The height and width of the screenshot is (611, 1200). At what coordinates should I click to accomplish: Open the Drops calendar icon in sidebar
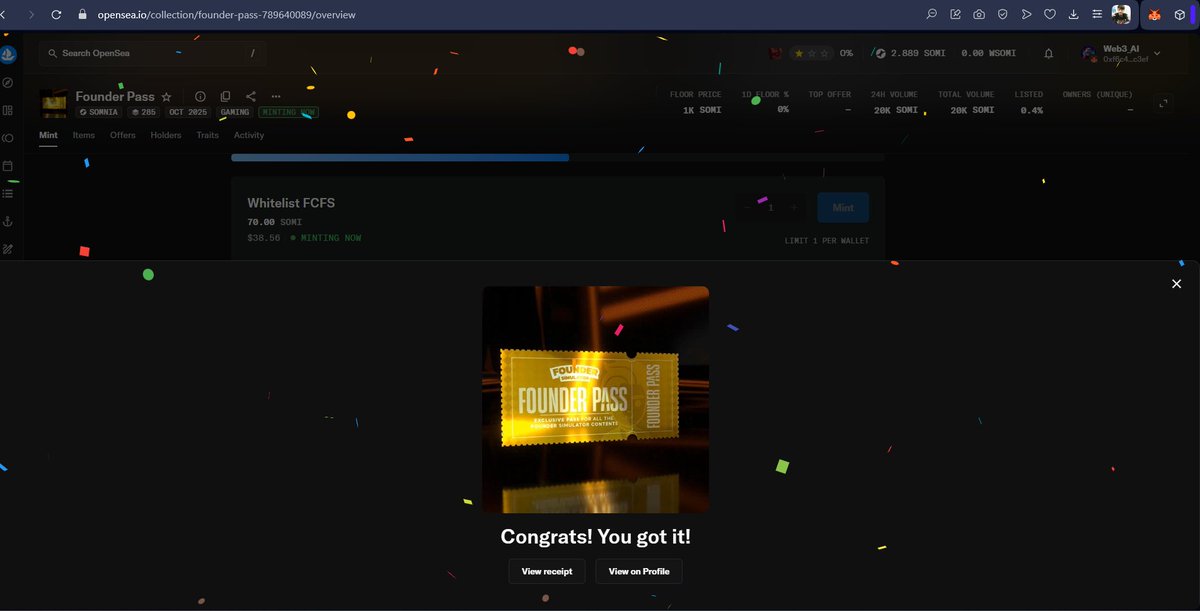8,166
